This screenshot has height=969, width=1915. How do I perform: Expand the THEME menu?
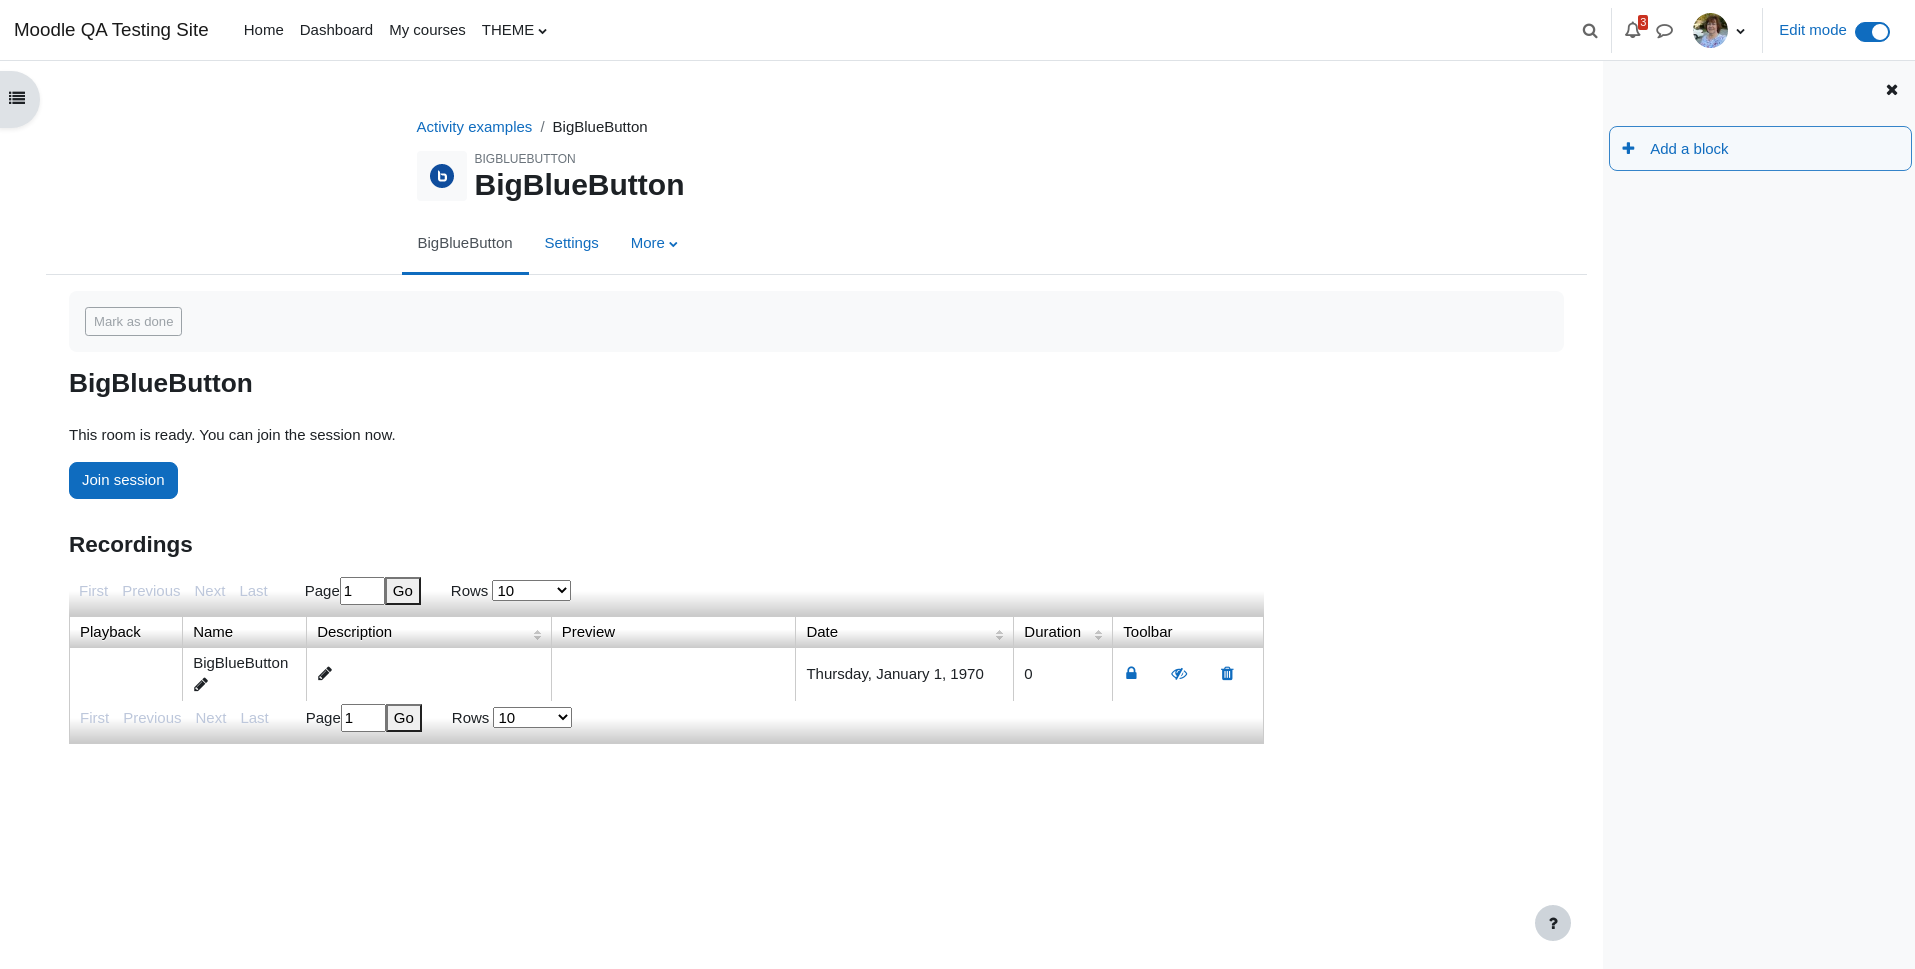[x=514, y=30]
